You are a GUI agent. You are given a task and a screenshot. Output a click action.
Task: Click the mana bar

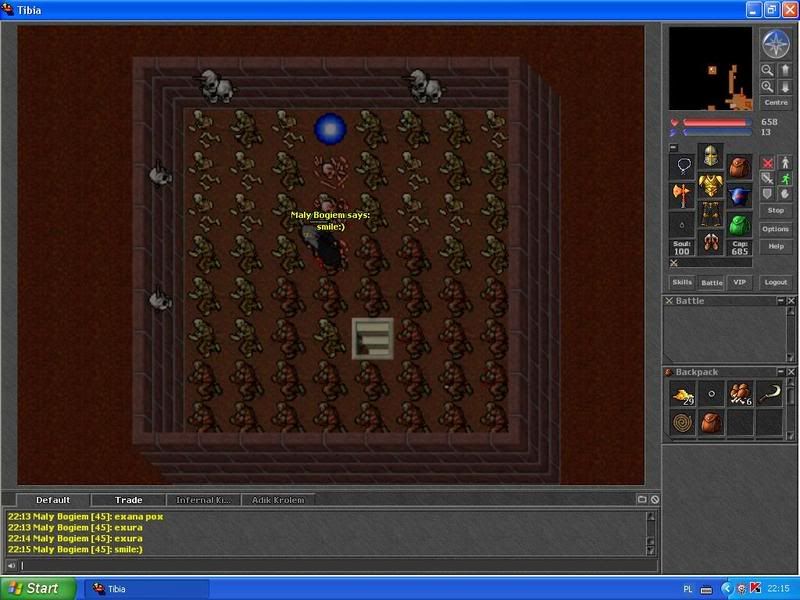pyautogui.click(x=717, y=133)
